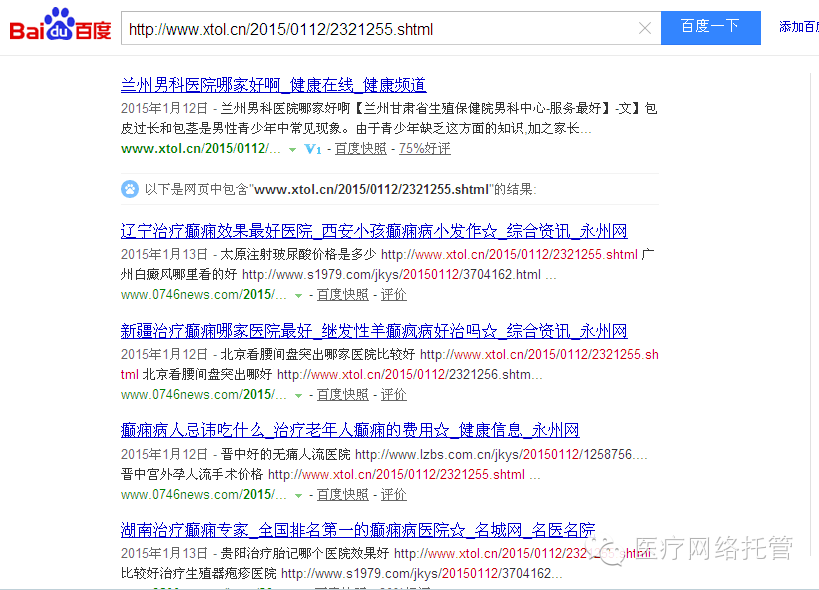The image size is (819, 590).
Task: Expand the dropdown arrow under 辽宁治疗癫痫 result
Action: pyautogui.click(x=298, y=296)
